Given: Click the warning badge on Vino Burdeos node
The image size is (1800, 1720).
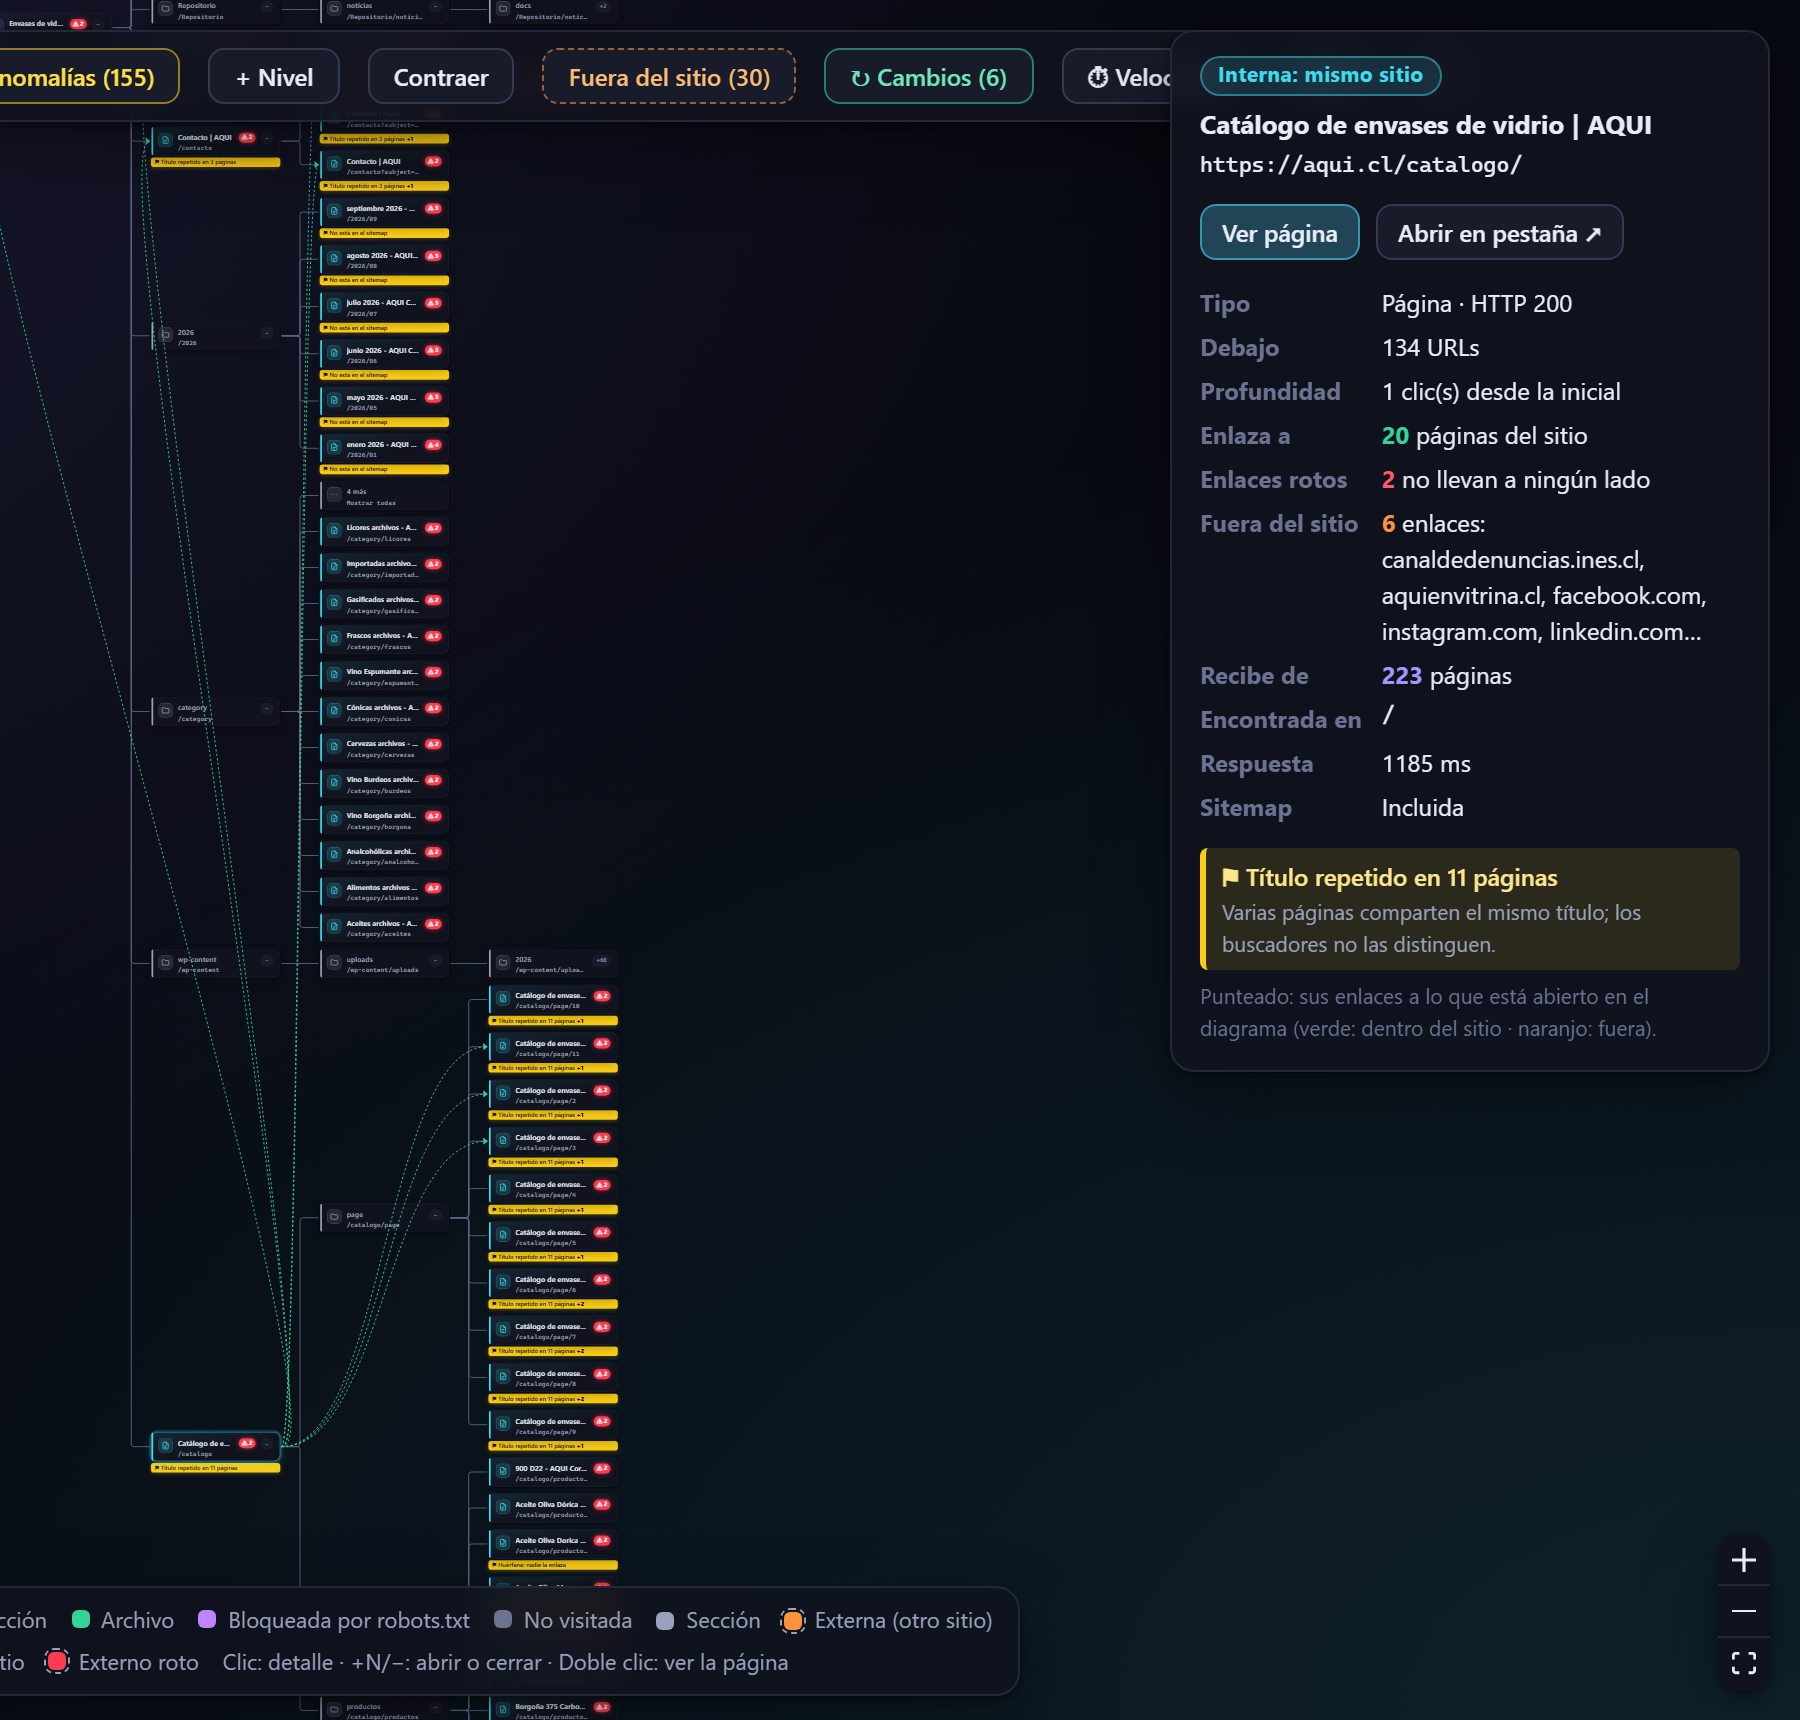Looking at the screenshot, I should coord(433,780).
